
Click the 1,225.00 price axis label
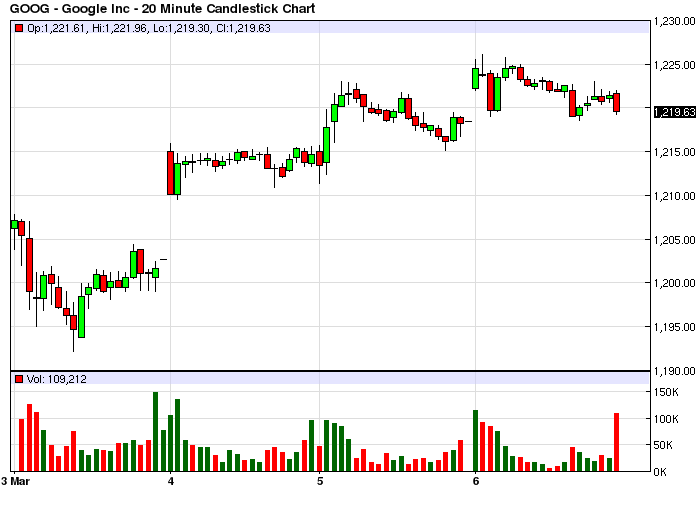(675, 65)
